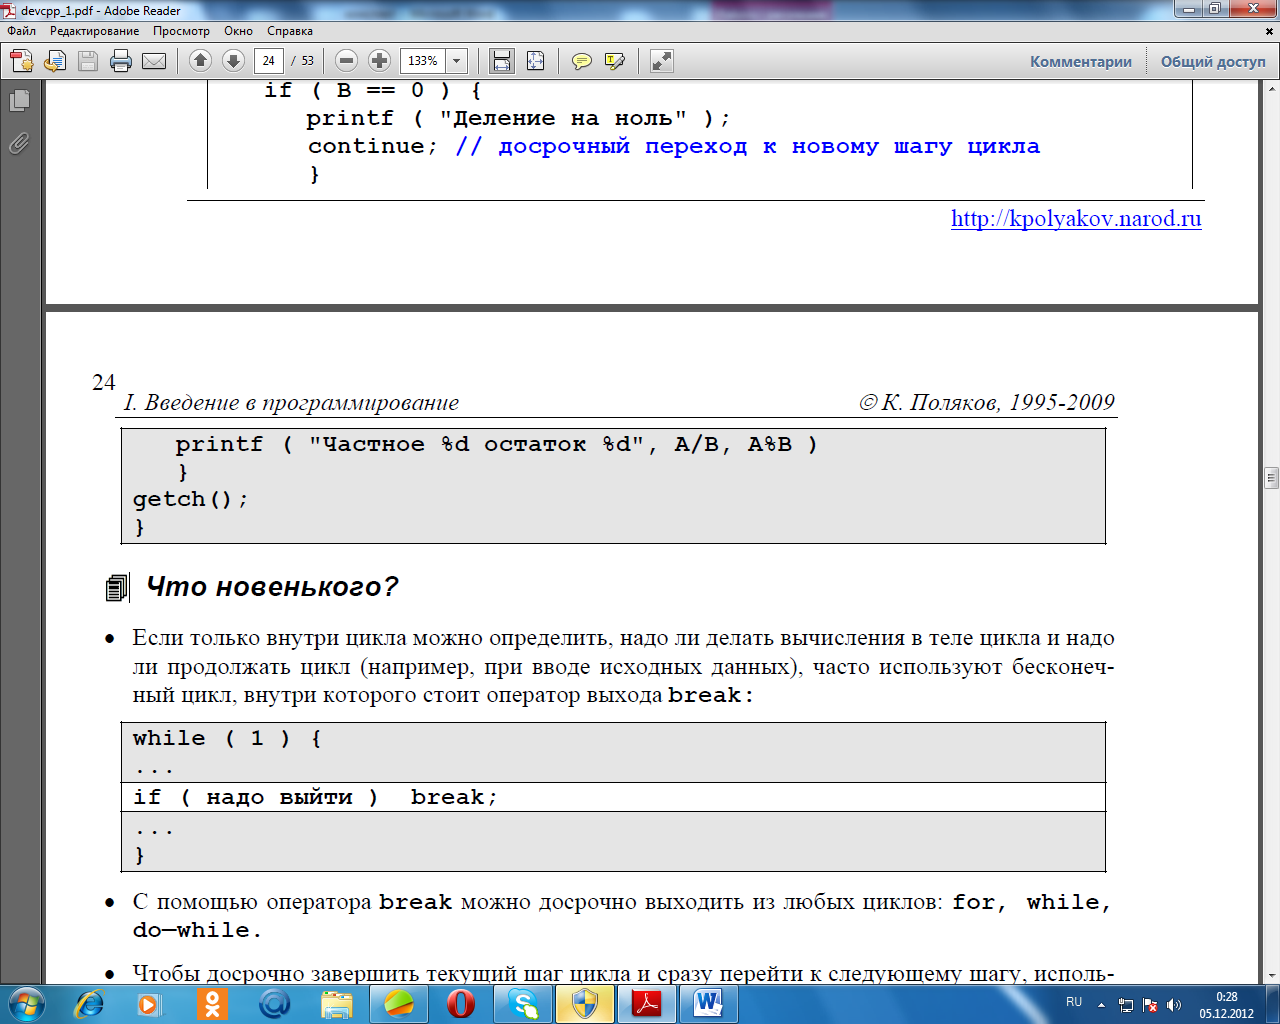Screen dimensions: 1280x1024
Task: Click the scroll up arrow of vertical scrollbar
Action: (x=1271, y=88)
